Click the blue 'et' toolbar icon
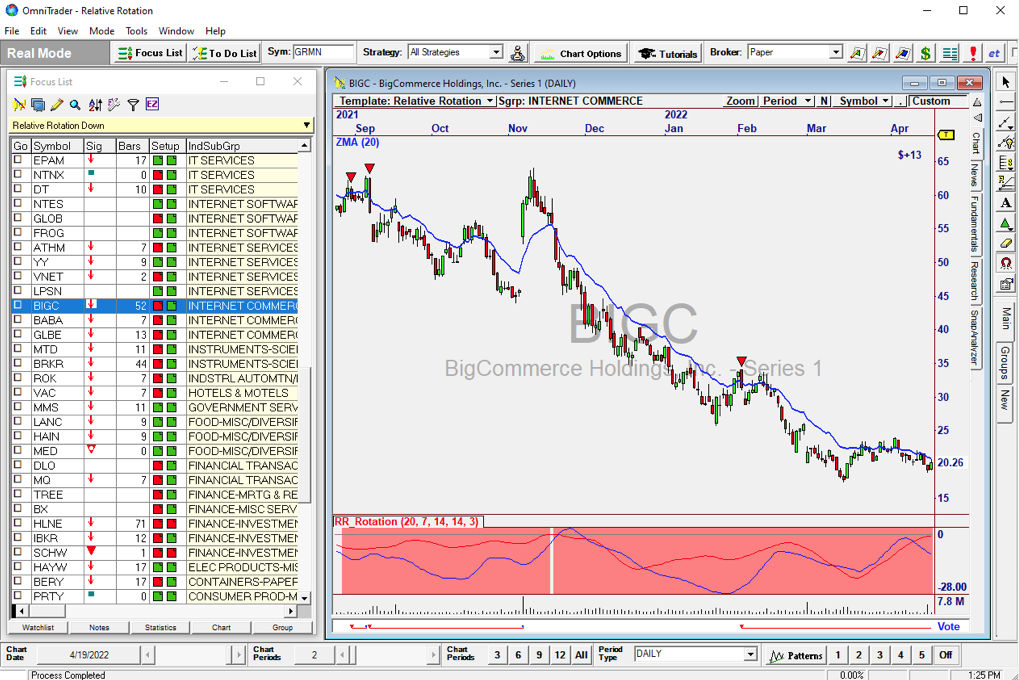 [994, 53]
